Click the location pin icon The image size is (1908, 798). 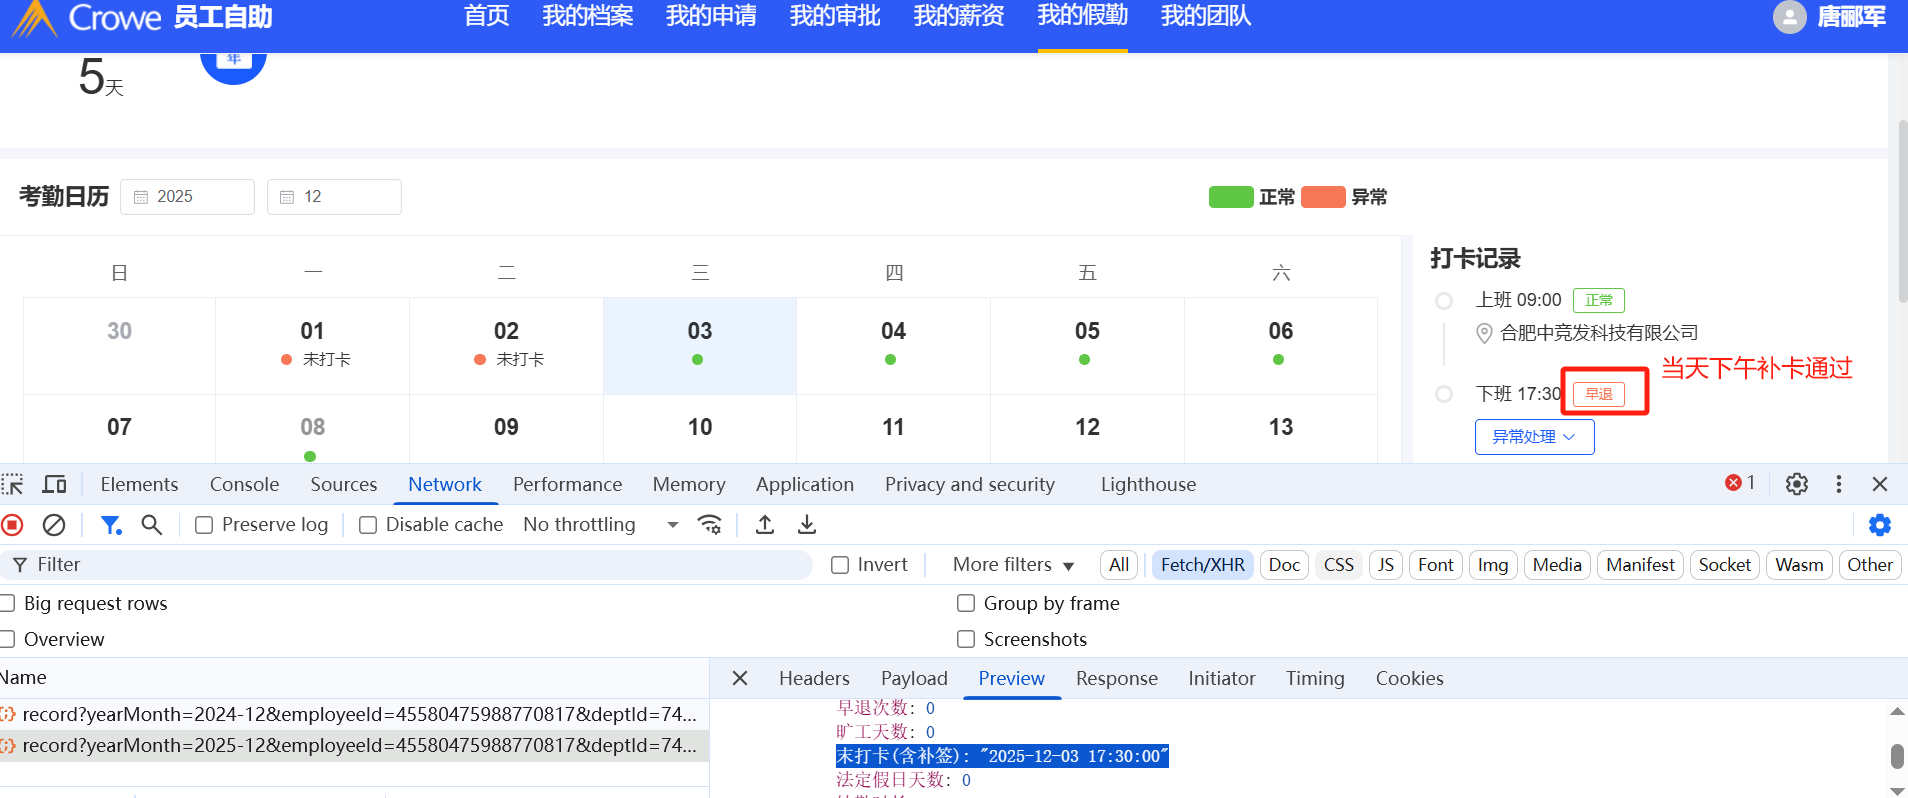click(1484, 333)
